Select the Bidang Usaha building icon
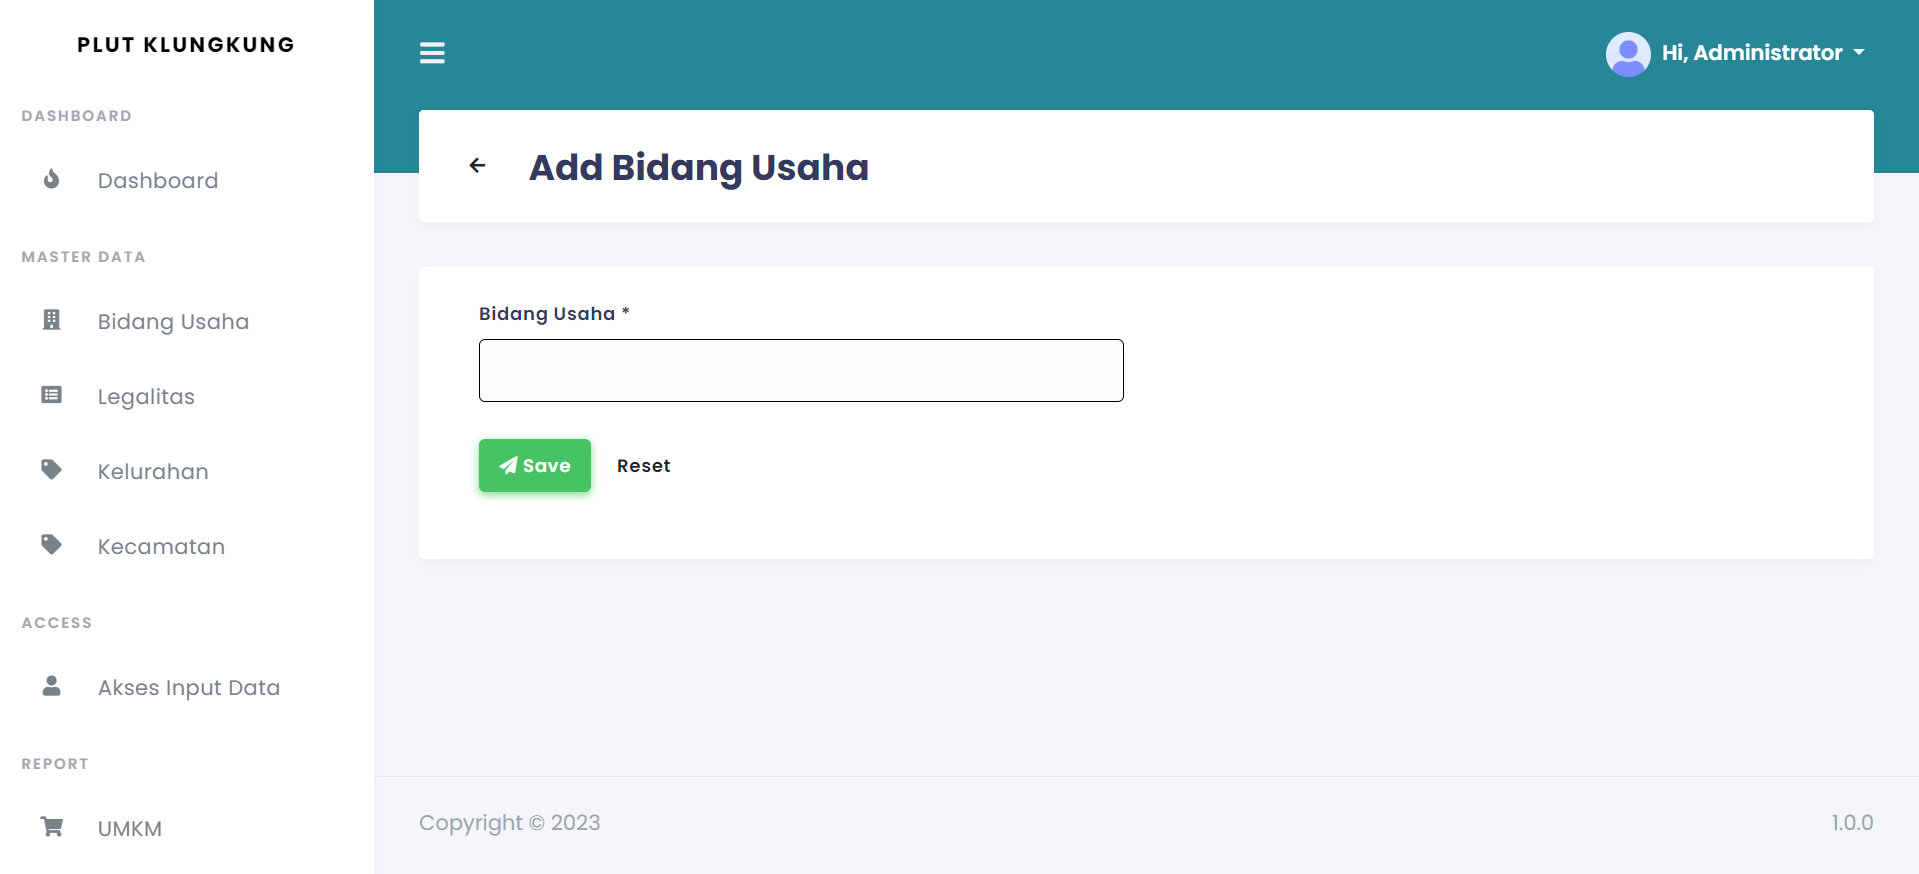 point(51,320)
